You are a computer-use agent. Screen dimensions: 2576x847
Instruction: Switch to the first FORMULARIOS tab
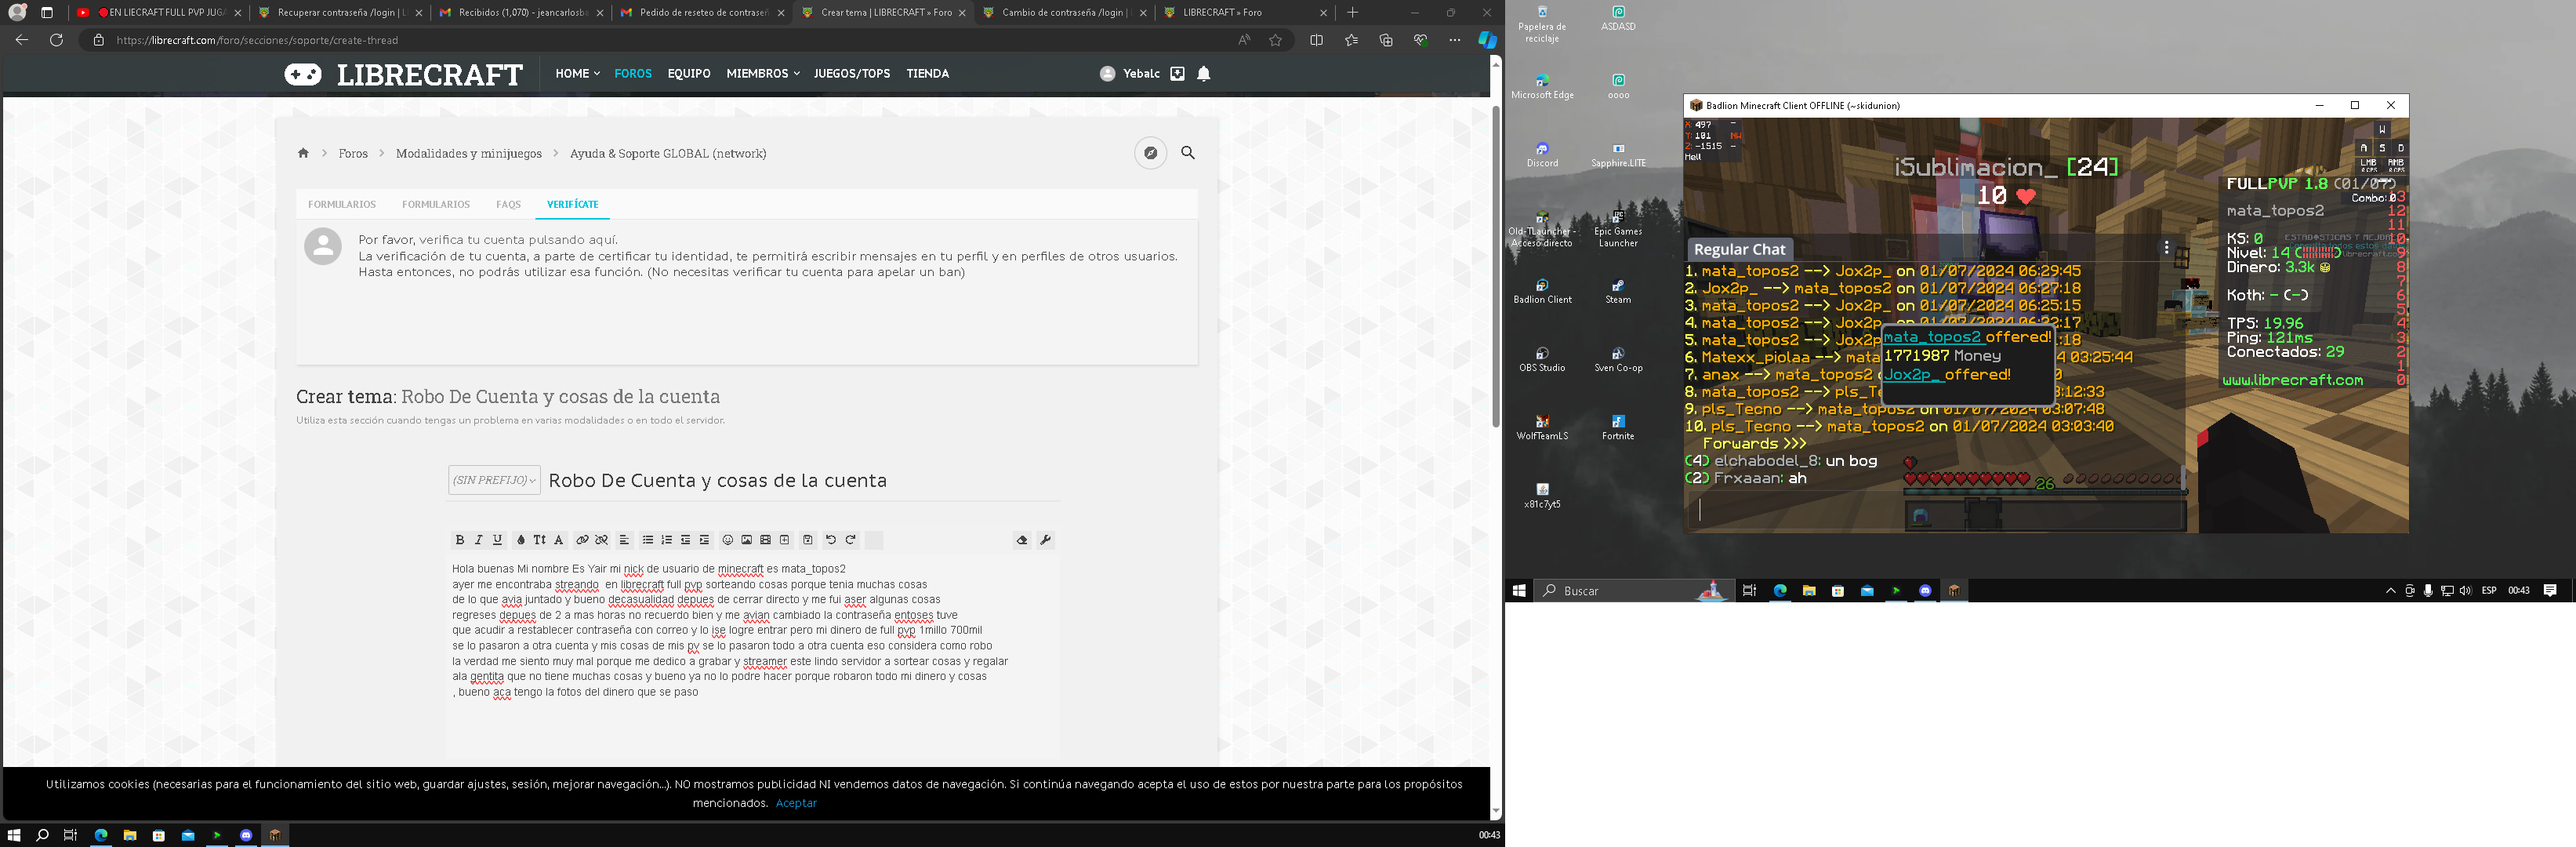tap(342, 204)
